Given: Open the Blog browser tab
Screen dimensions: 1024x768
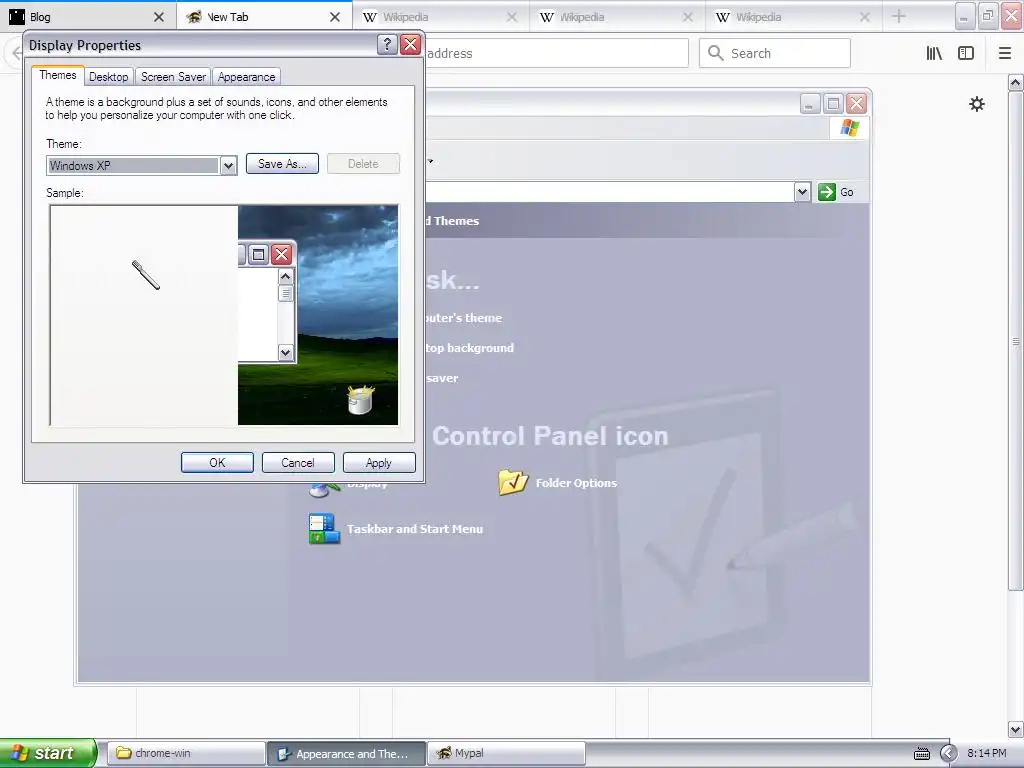Looking at the screenshot, I should click(88, 17).
